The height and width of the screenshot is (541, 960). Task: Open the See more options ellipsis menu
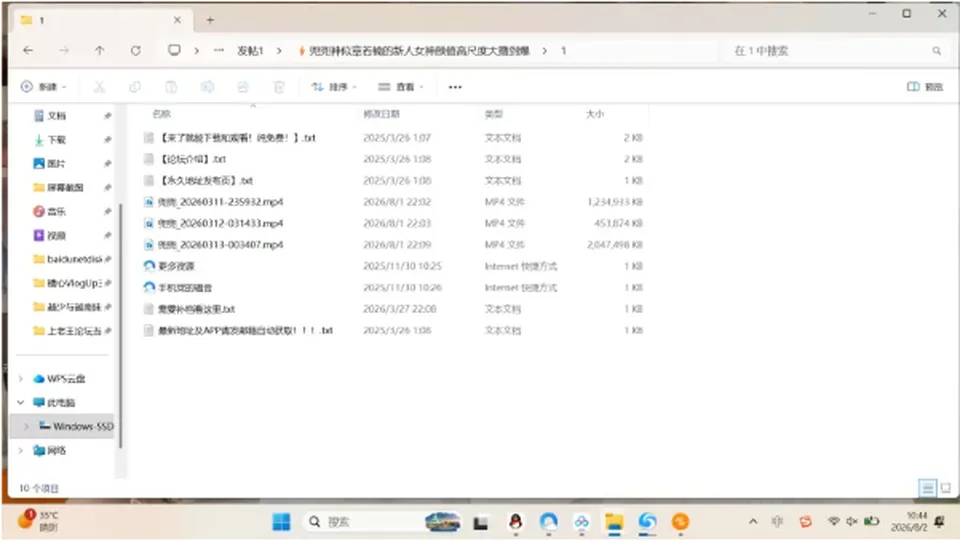click(x=455, y=87)
